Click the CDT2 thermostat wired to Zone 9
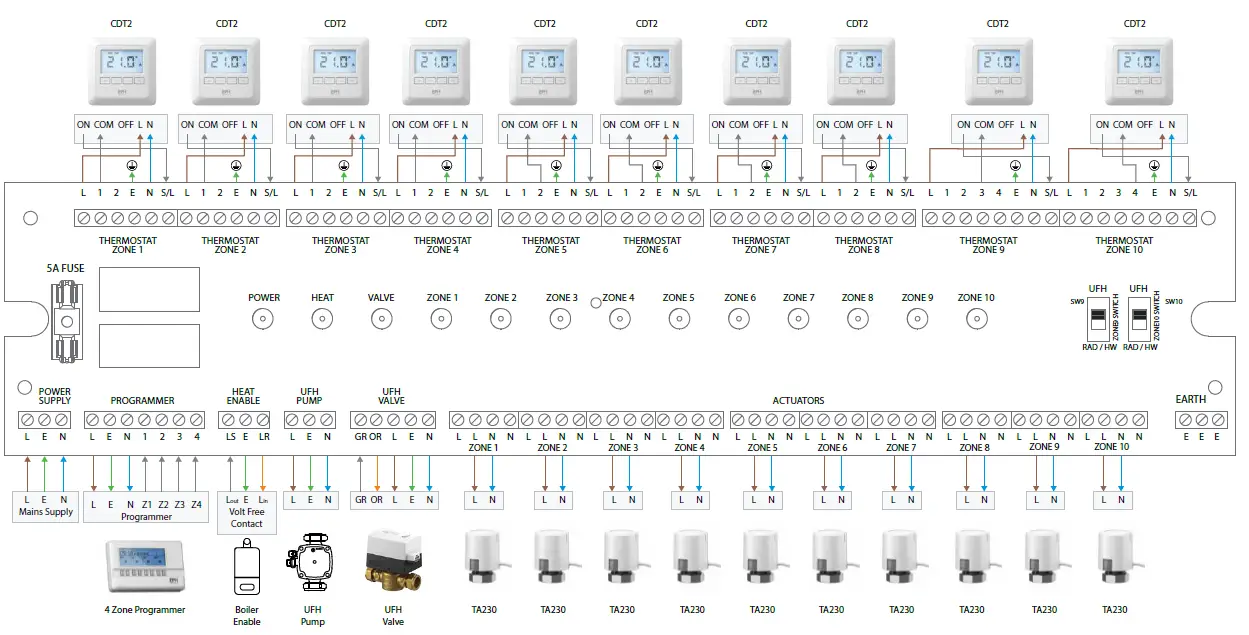Viewport: 1249px width, 635px height. click(998, 72)
